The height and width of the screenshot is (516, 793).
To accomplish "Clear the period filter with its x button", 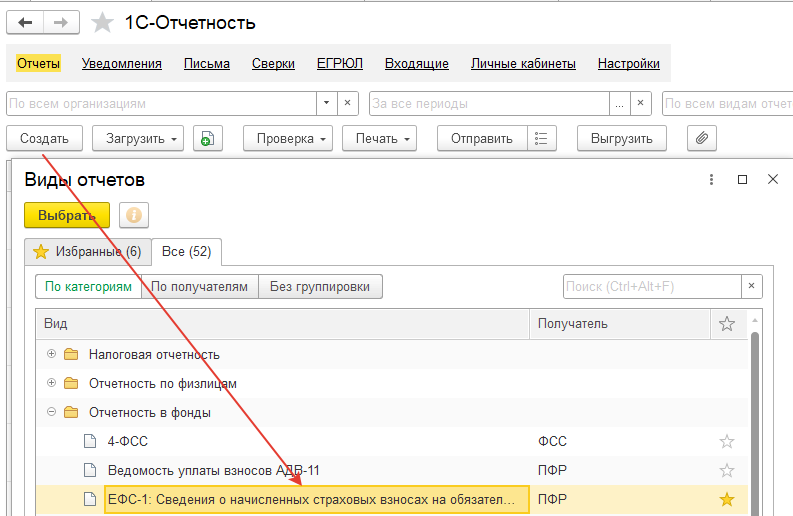I will point(640,103).
